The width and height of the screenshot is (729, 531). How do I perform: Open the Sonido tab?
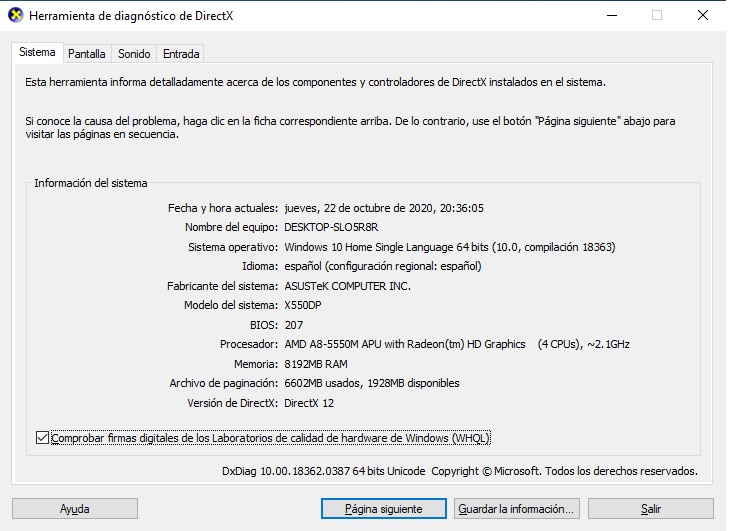pyautogui.click(x=134, y=54)
